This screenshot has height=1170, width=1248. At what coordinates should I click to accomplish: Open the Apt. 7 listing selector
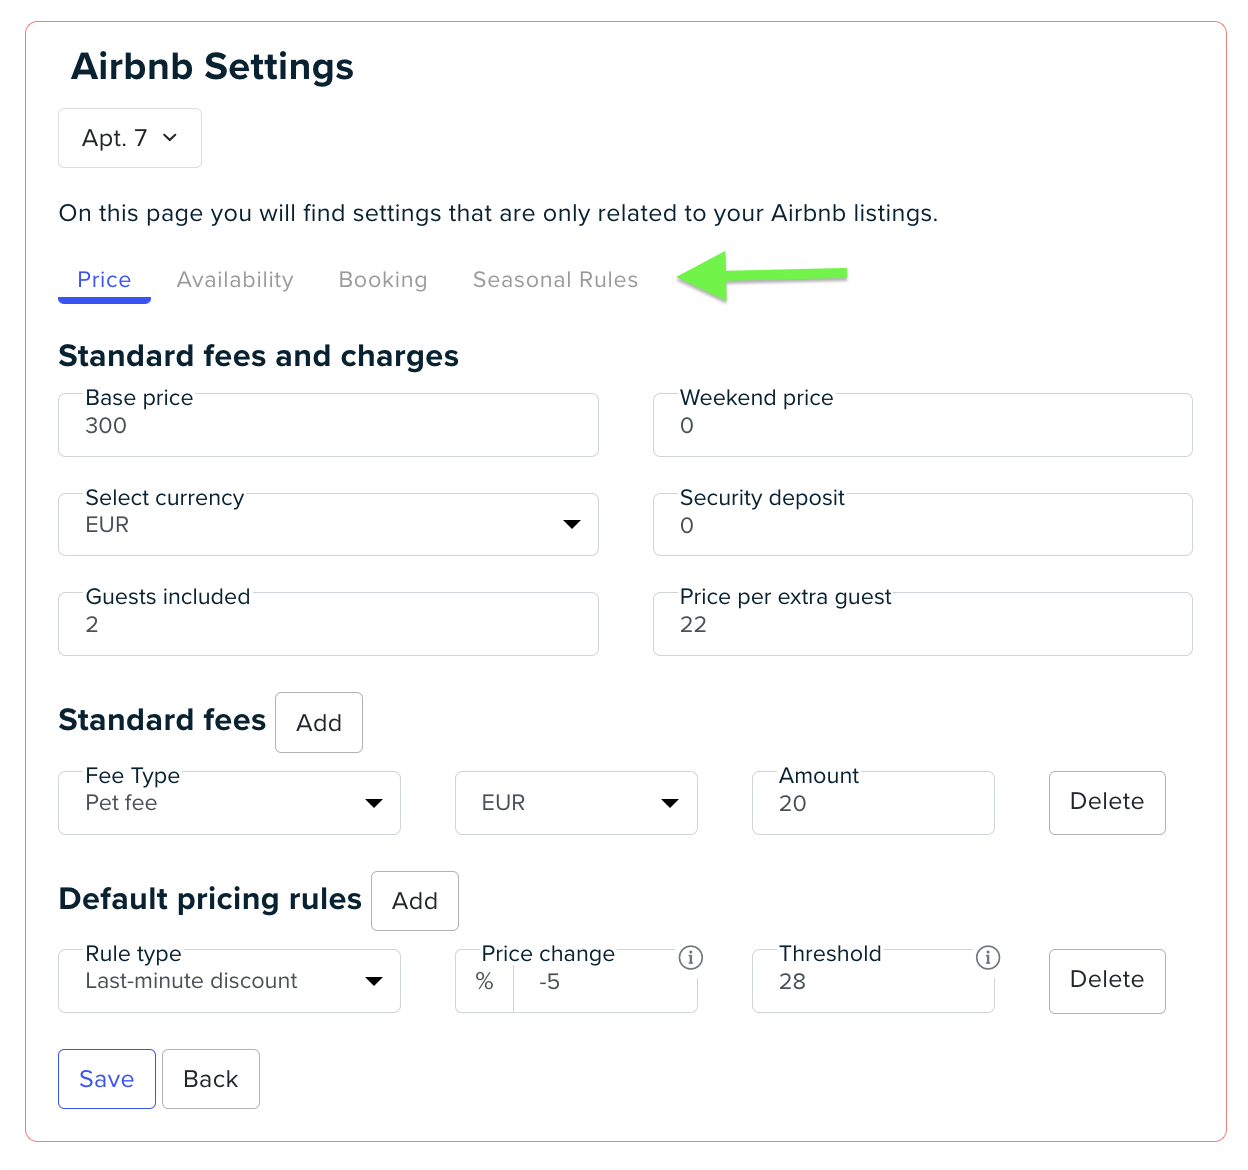(130, 138)
